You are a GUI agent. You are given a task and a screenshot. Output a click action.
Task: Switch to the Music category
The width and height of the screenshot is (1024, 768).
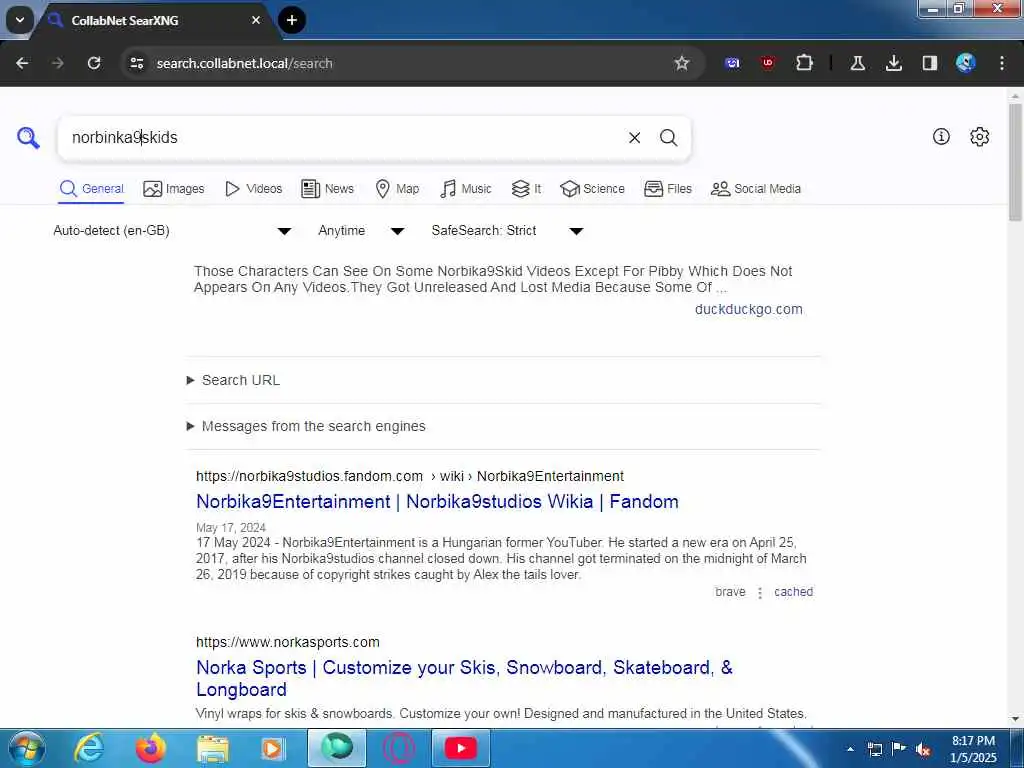(x=466, y=189)
